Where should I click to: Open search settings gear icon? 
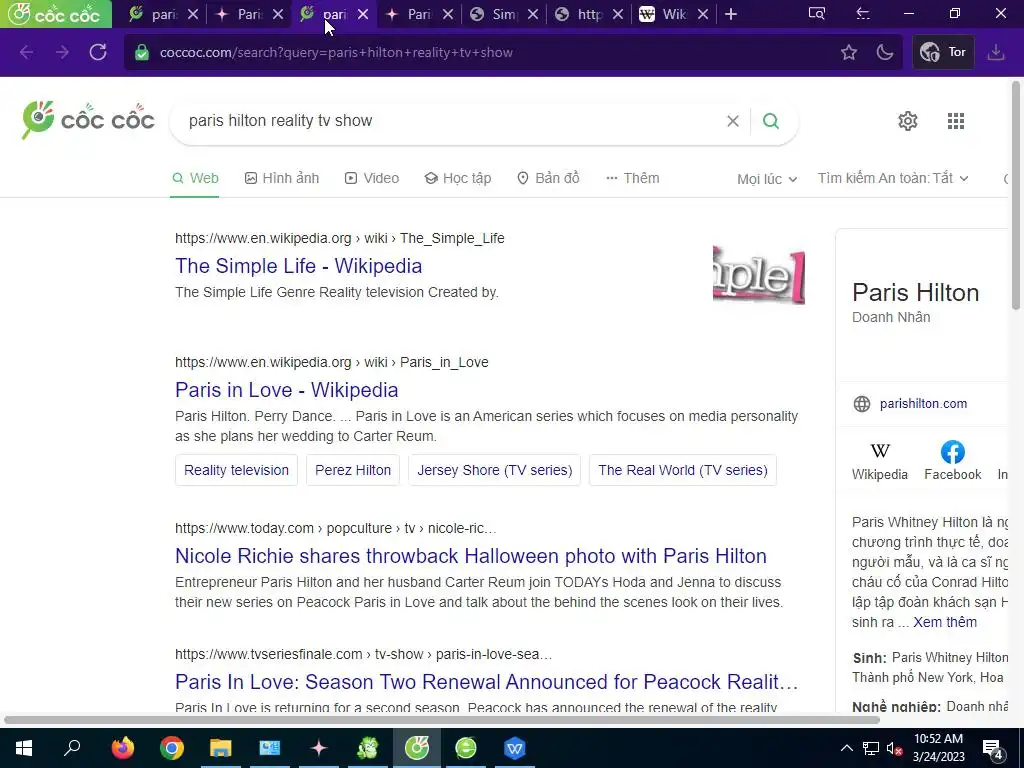(908, 121)
